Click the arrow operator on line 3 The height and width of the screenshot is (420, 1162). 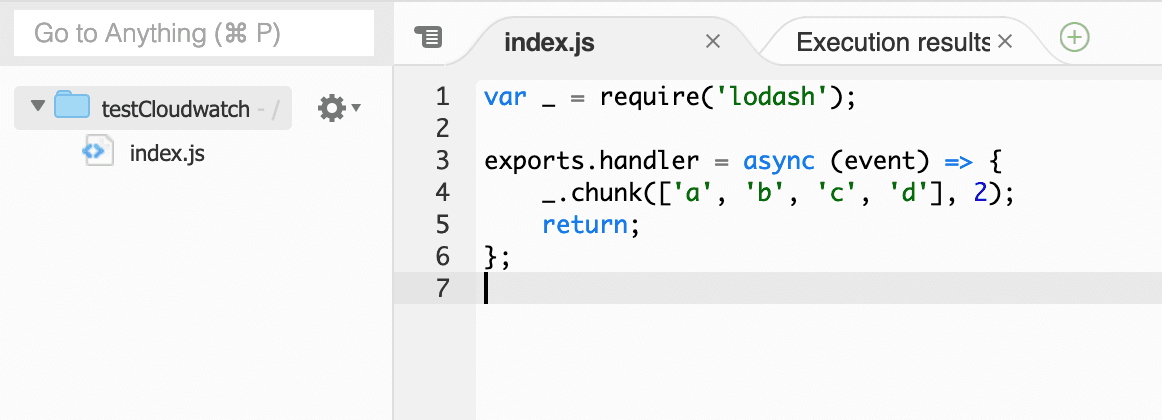960,161
